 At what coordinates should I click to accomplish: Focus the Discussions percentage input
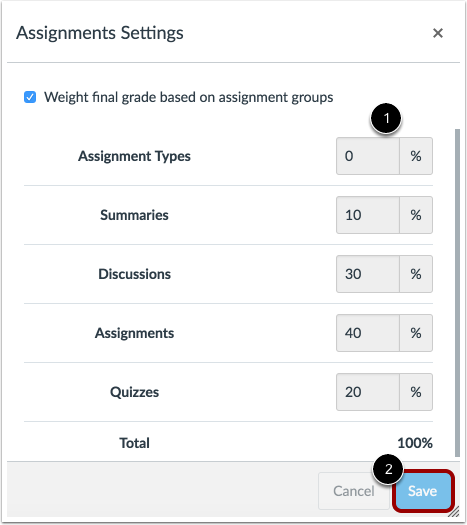tap(368, 274)
